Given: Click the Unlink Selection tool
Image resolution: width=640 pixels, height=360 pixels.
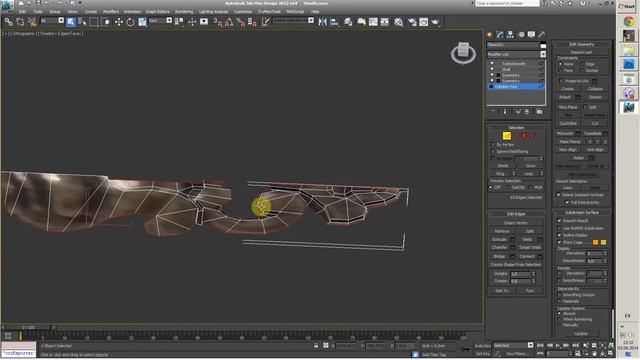Looking at the screenshot, I should tap(20, 22).
